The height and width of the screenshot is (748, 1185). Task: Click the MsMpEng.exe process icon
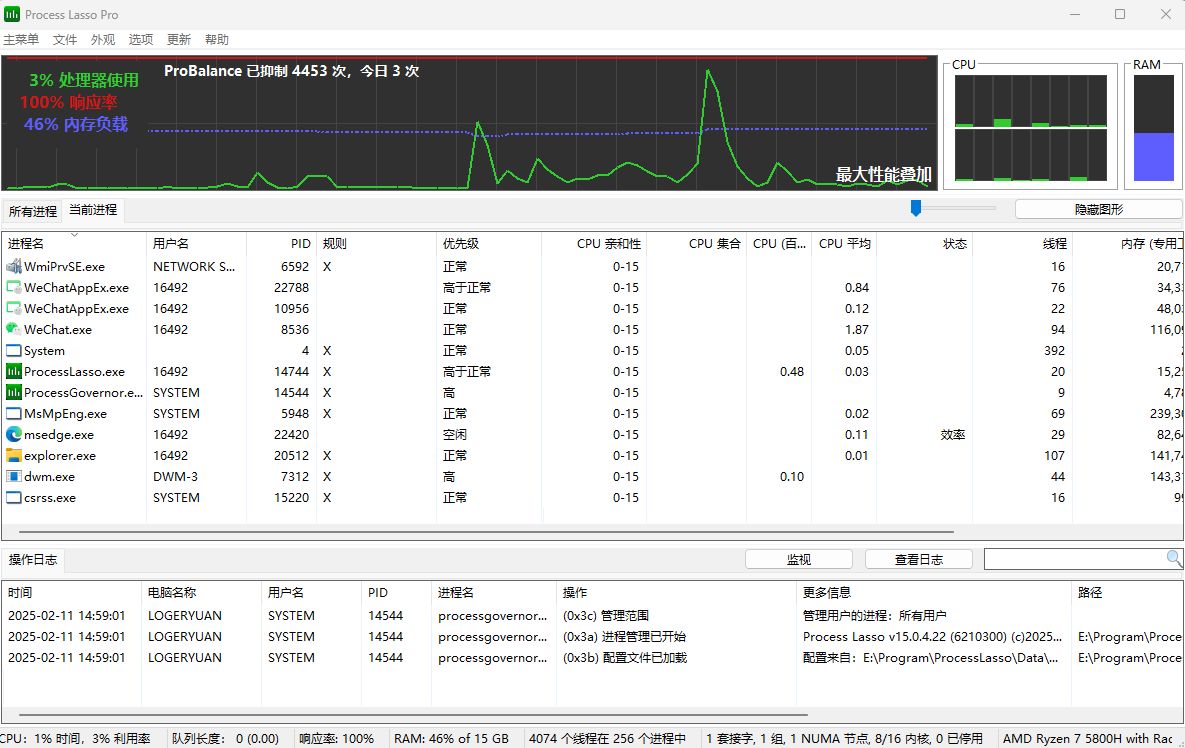(x=14, y=413)
